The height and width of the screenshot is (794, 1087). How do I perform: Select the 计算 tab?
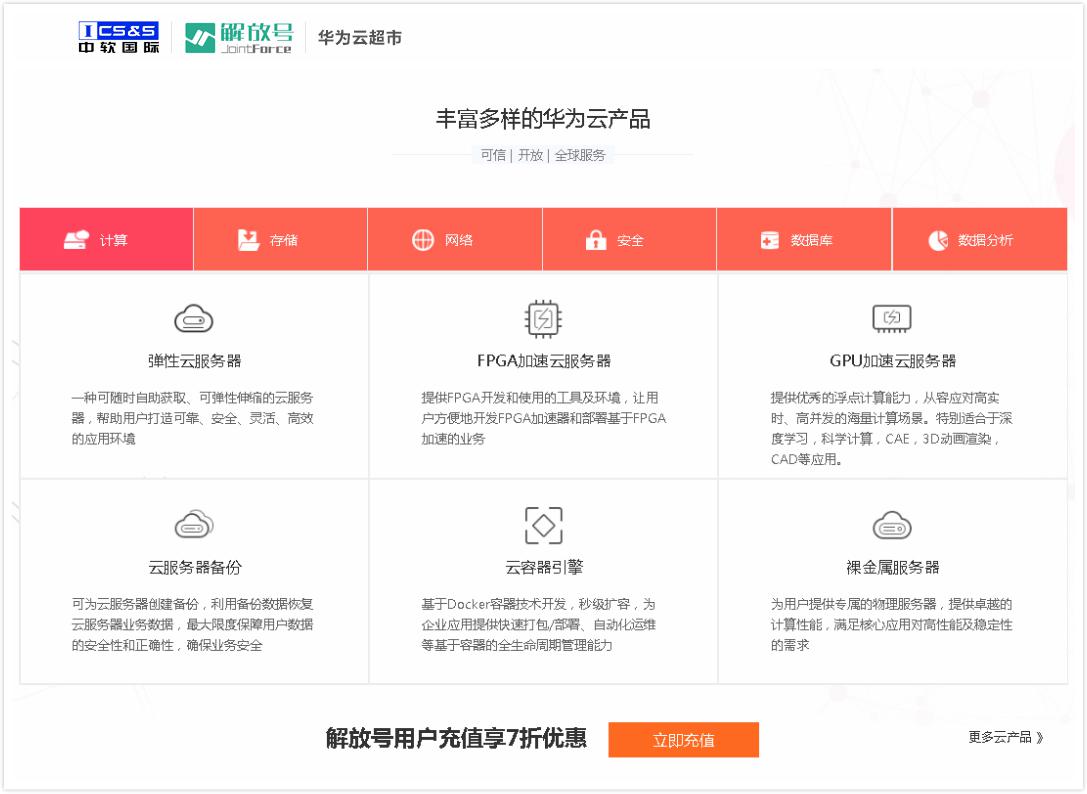point(107,239)
